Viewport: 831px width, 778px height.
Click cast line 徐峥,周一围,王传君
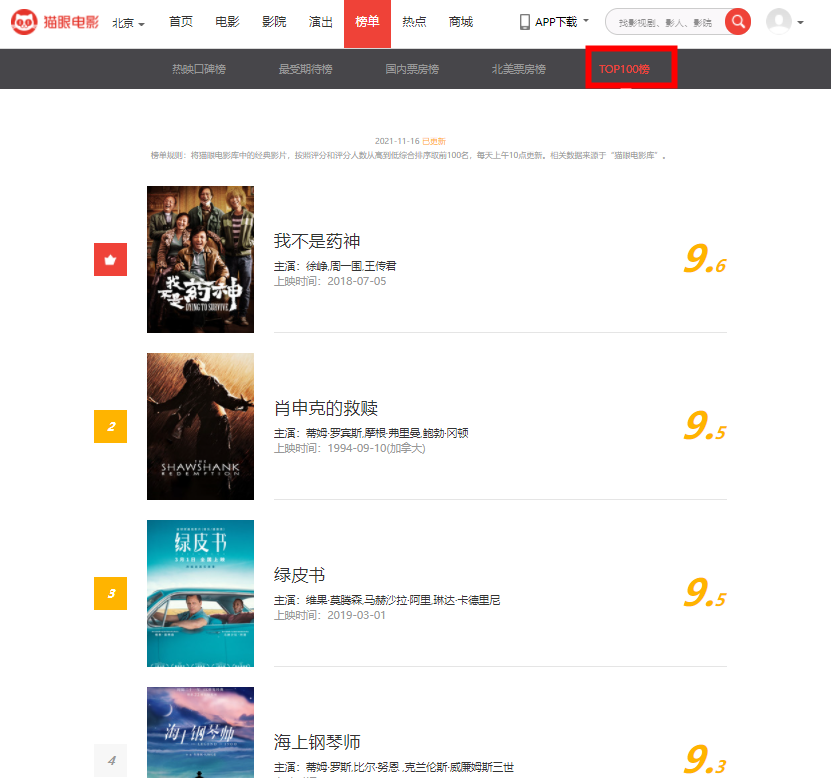(351, 266)
